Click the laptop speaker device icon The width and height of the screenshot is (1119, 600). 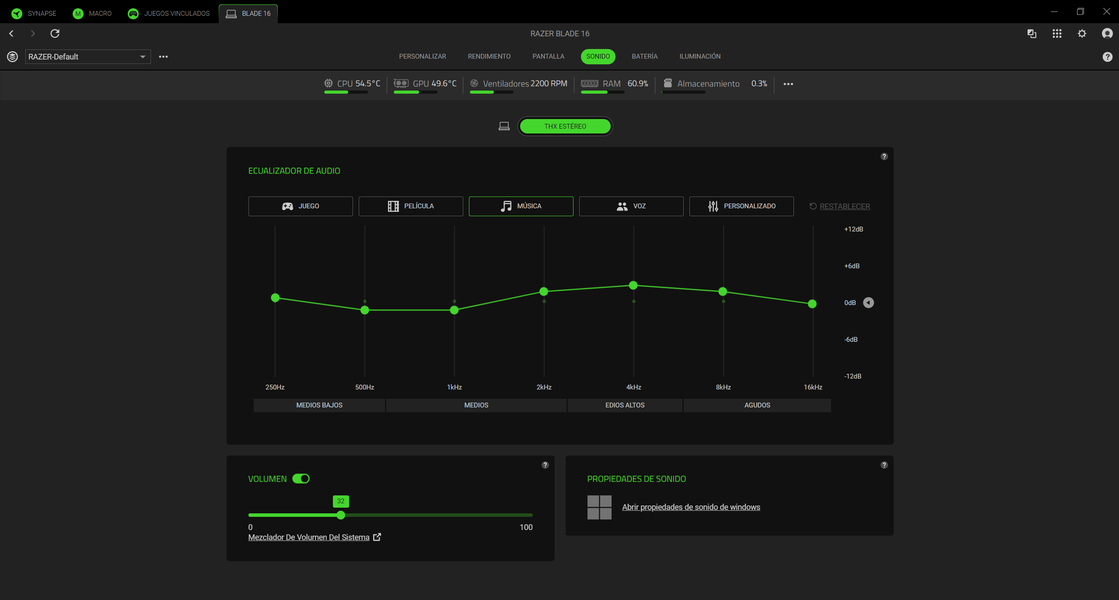click(x=504, y=126)
